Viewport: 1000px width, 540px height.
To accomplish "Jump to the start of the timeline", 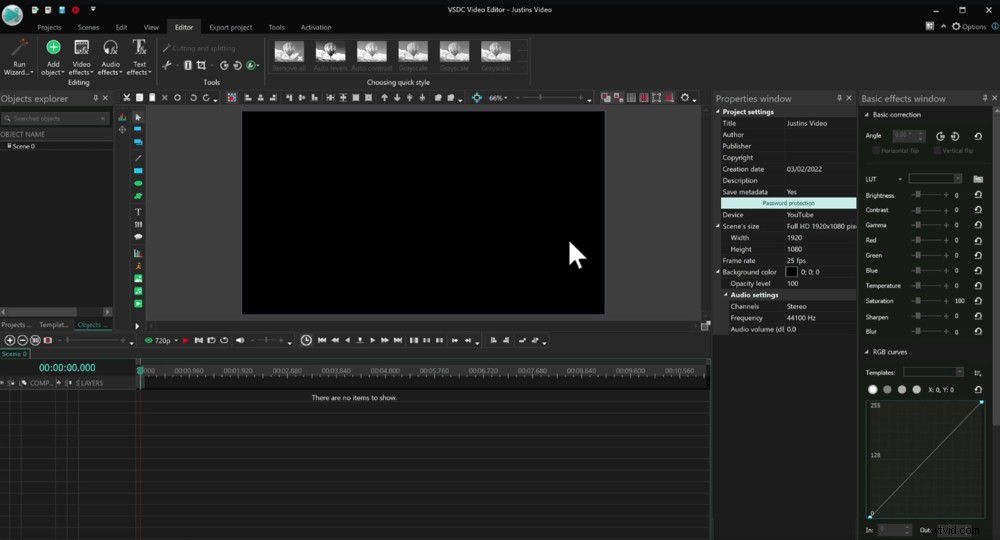I will (x=322, y=340).
